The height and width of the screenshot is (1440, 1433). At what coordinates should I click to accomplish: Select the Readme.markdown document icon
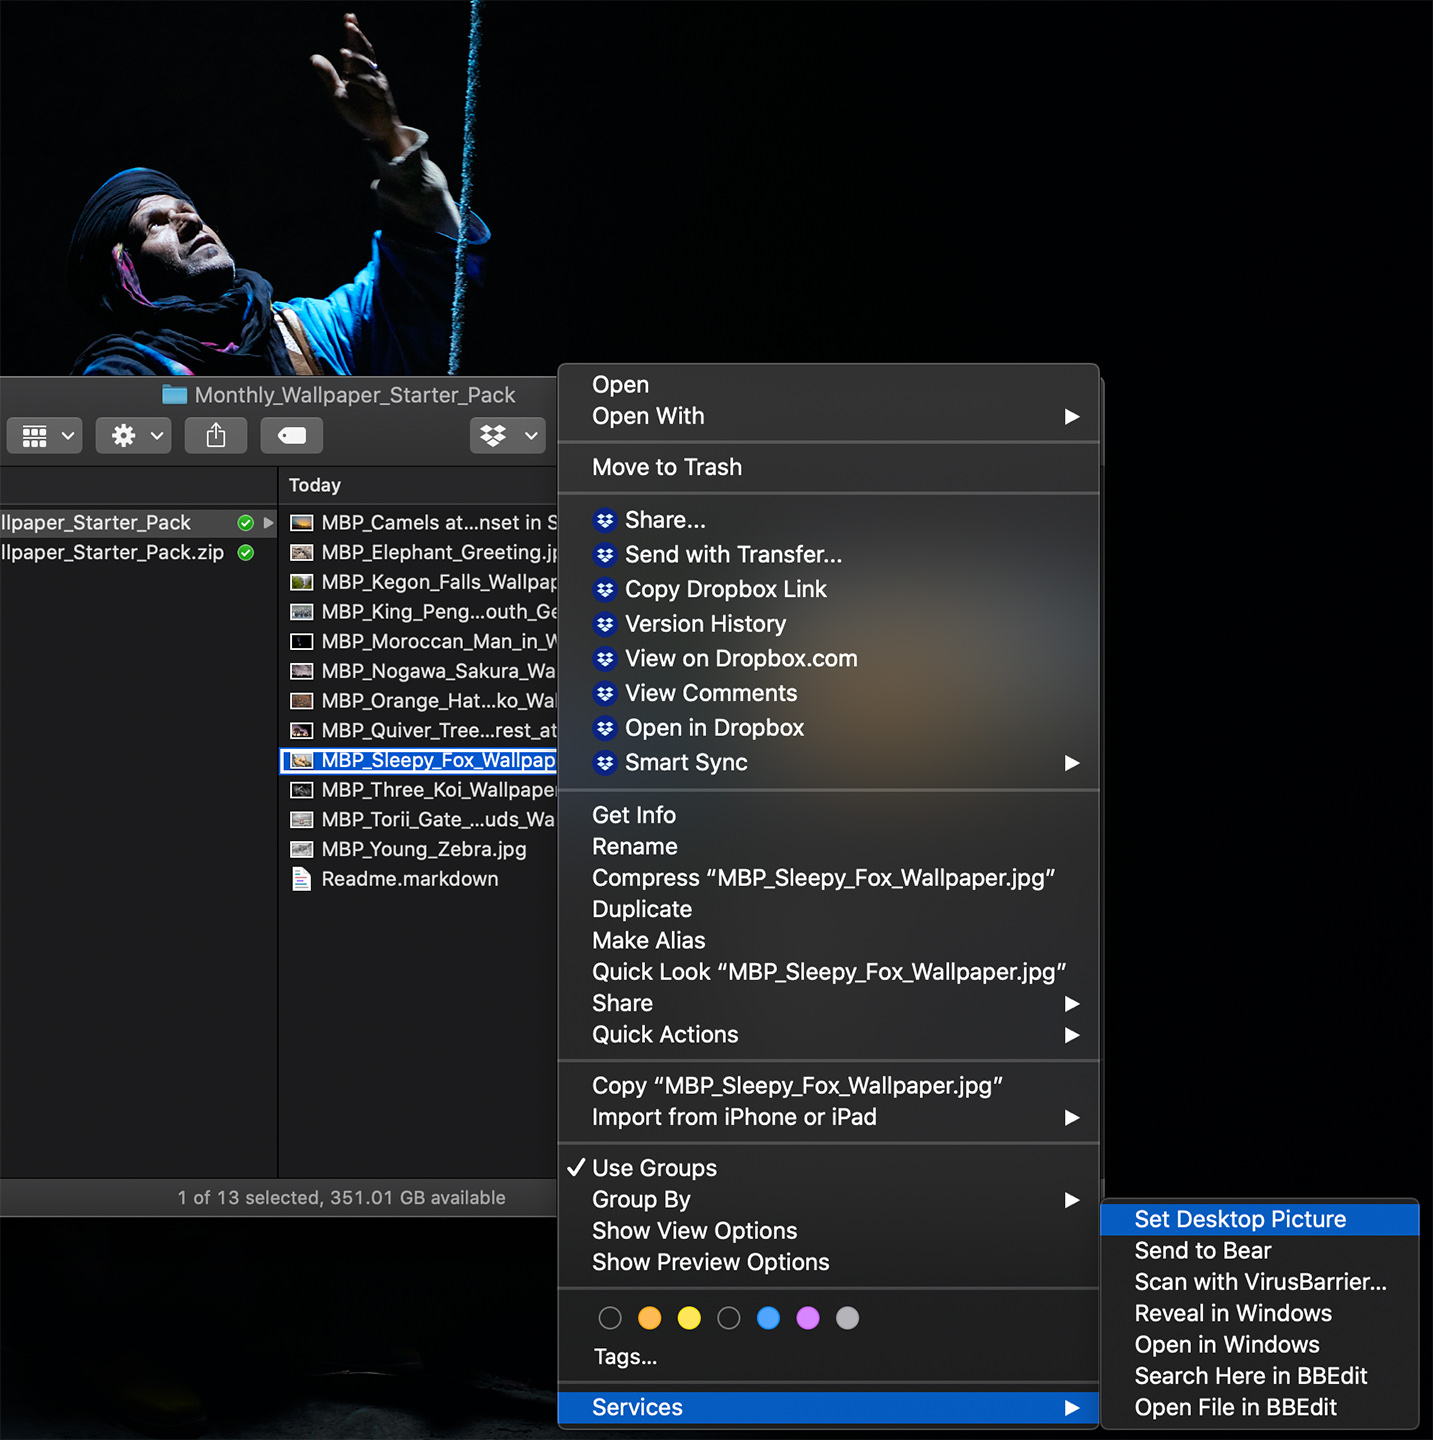point(301,879)
